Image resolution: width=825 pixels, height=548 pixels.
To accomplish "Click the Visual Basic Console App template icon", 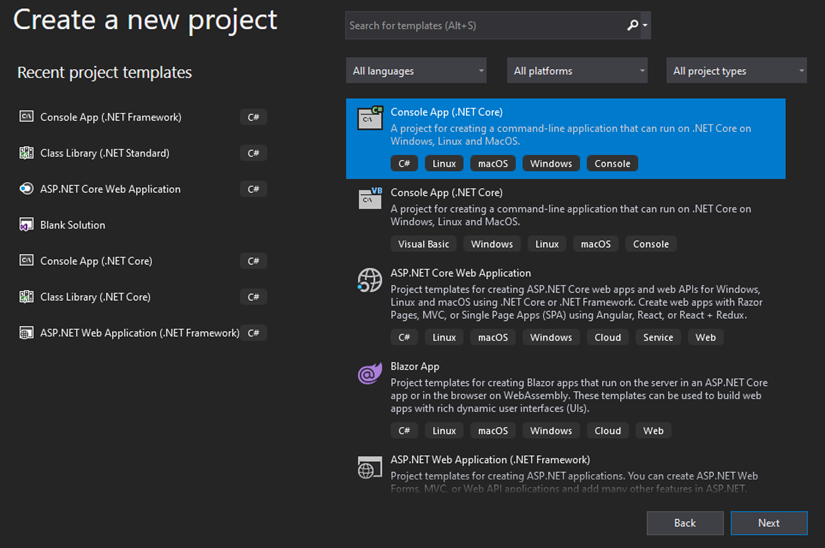I will (370, 198).
